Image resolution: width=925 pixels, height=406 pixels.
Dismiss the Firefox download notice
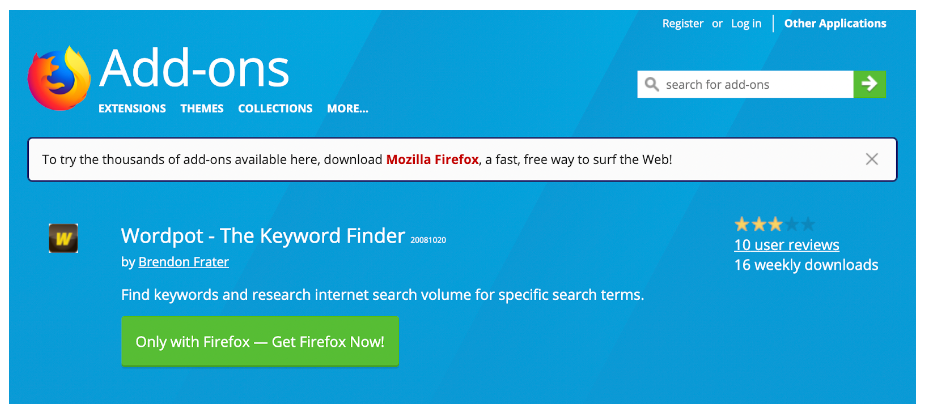[x=872, y=159]
